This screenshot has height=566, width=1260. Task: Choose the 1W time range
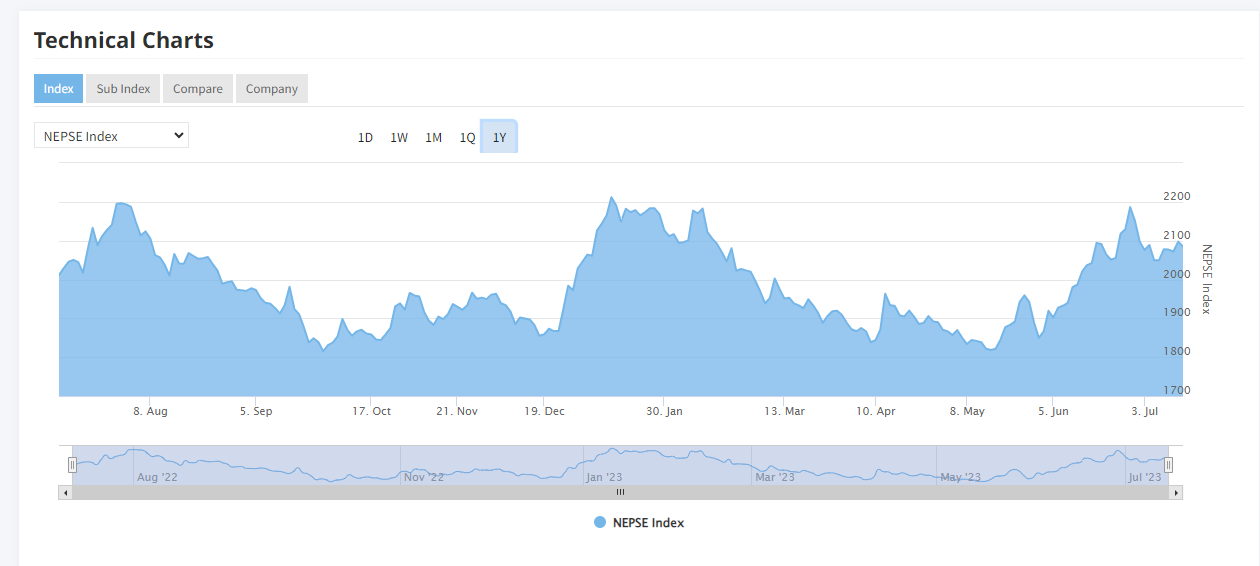click(399, 137)
